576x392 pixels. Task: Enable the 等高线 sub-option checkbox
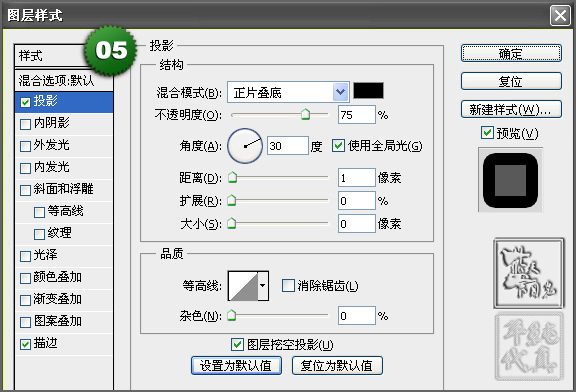(x=39, y=212)
